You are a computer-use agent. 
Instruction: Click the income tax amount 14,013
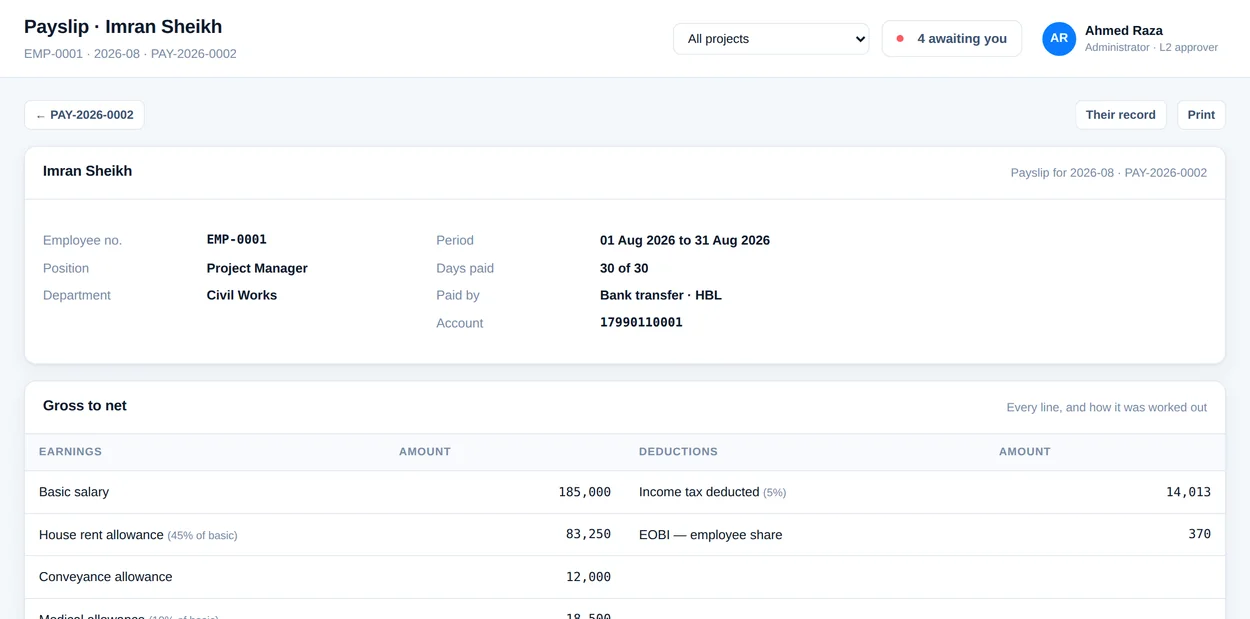pos(1188,492)
